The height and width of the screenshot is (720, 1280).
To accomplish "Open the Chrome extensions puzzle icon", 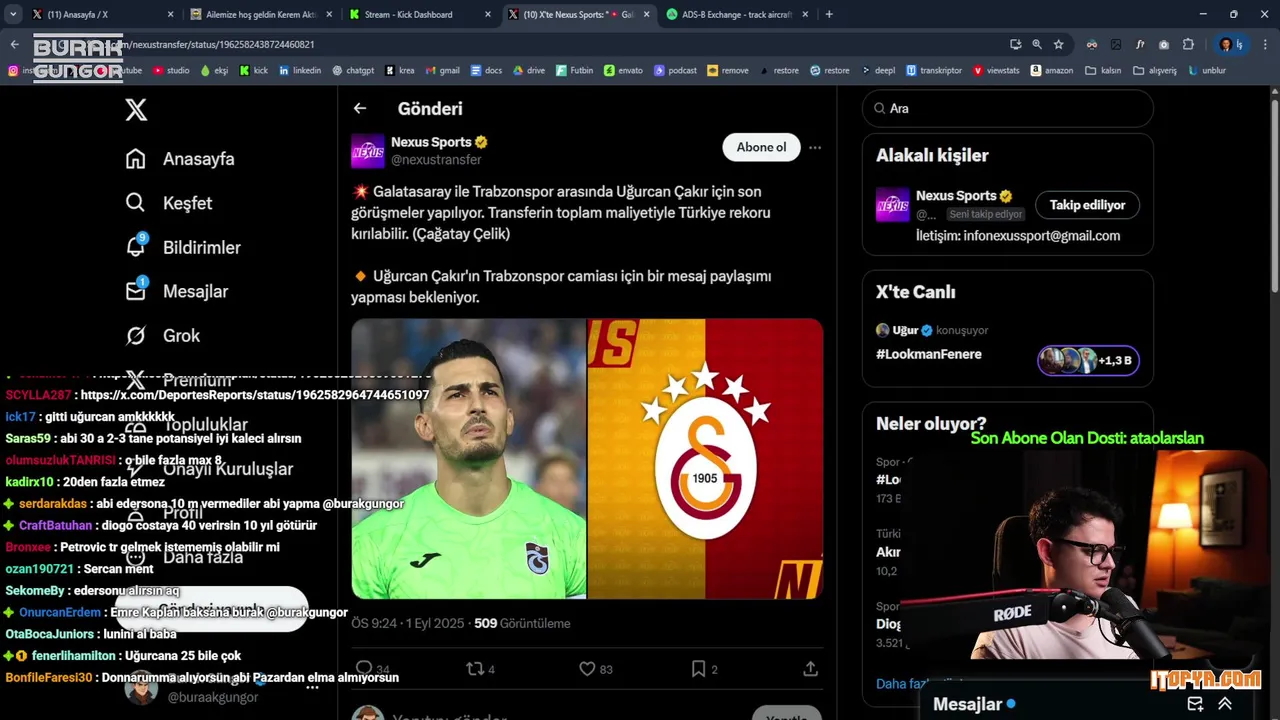I will pos(1188,44).
